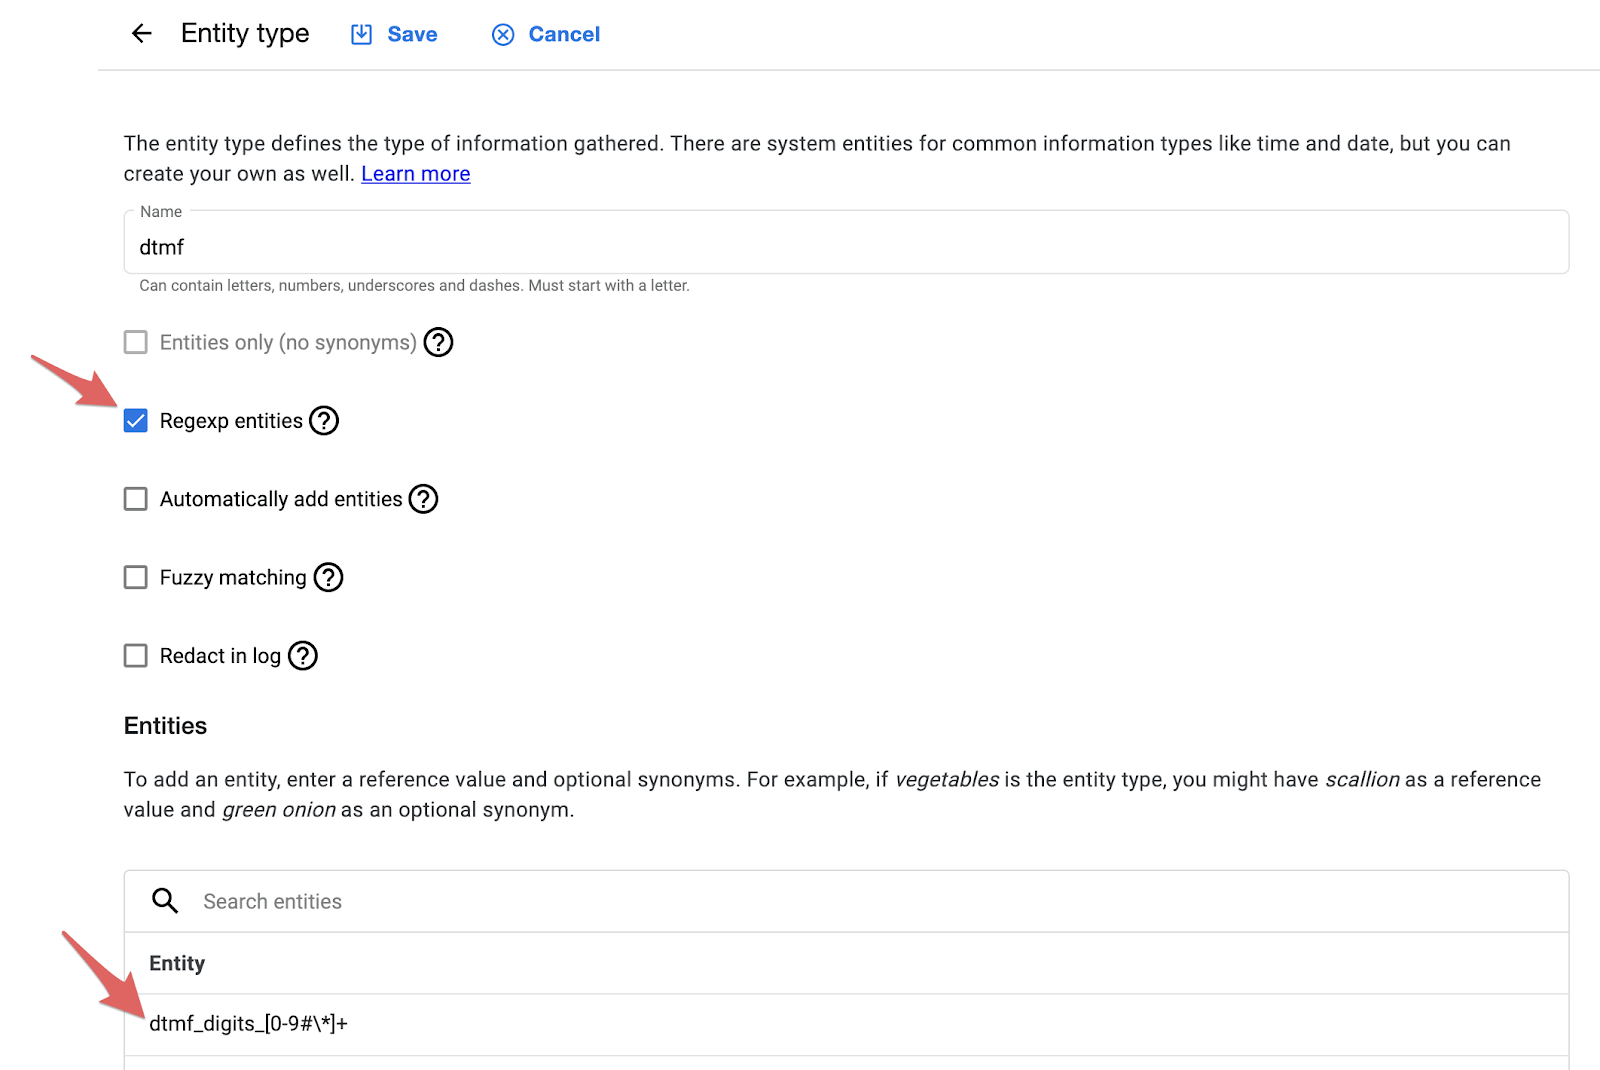Edit the Name field containing dtmf
The height and width of the screenshot is (1070, 1600).
pos(846,242)
